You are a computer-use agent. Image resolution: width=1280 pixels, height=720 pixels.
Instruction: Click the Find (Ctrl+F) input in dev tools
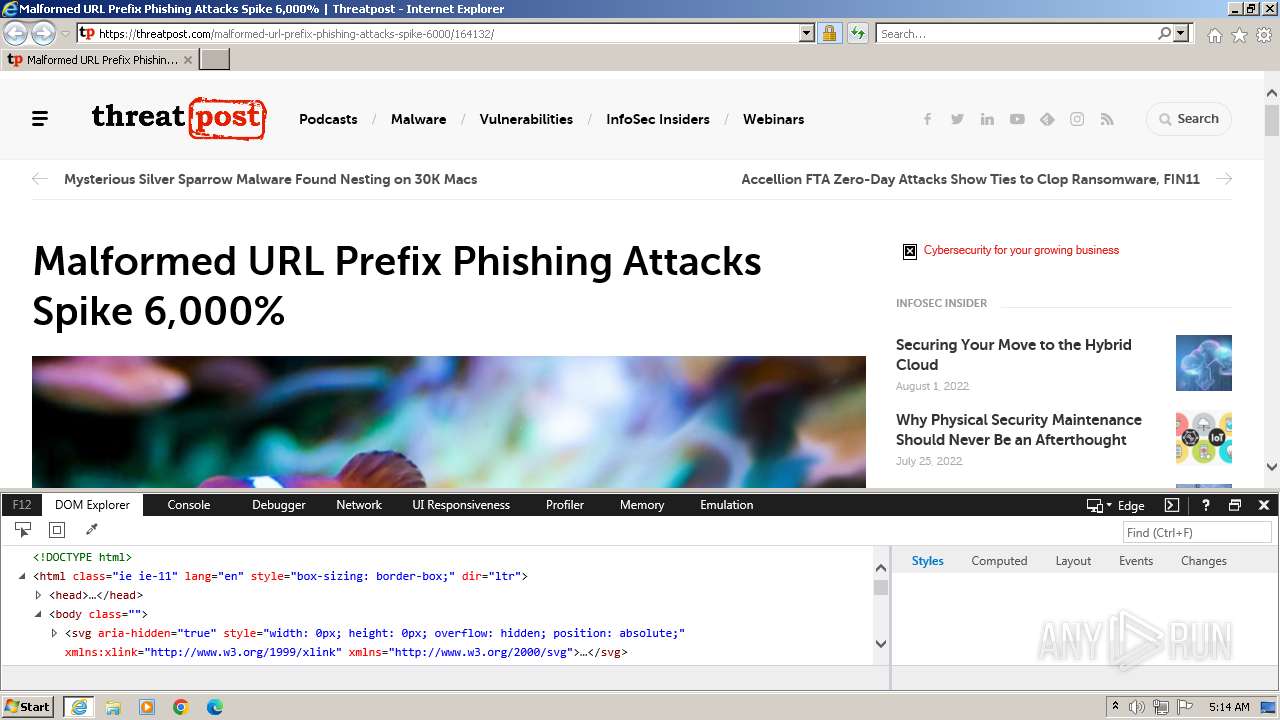point(1197,532)
